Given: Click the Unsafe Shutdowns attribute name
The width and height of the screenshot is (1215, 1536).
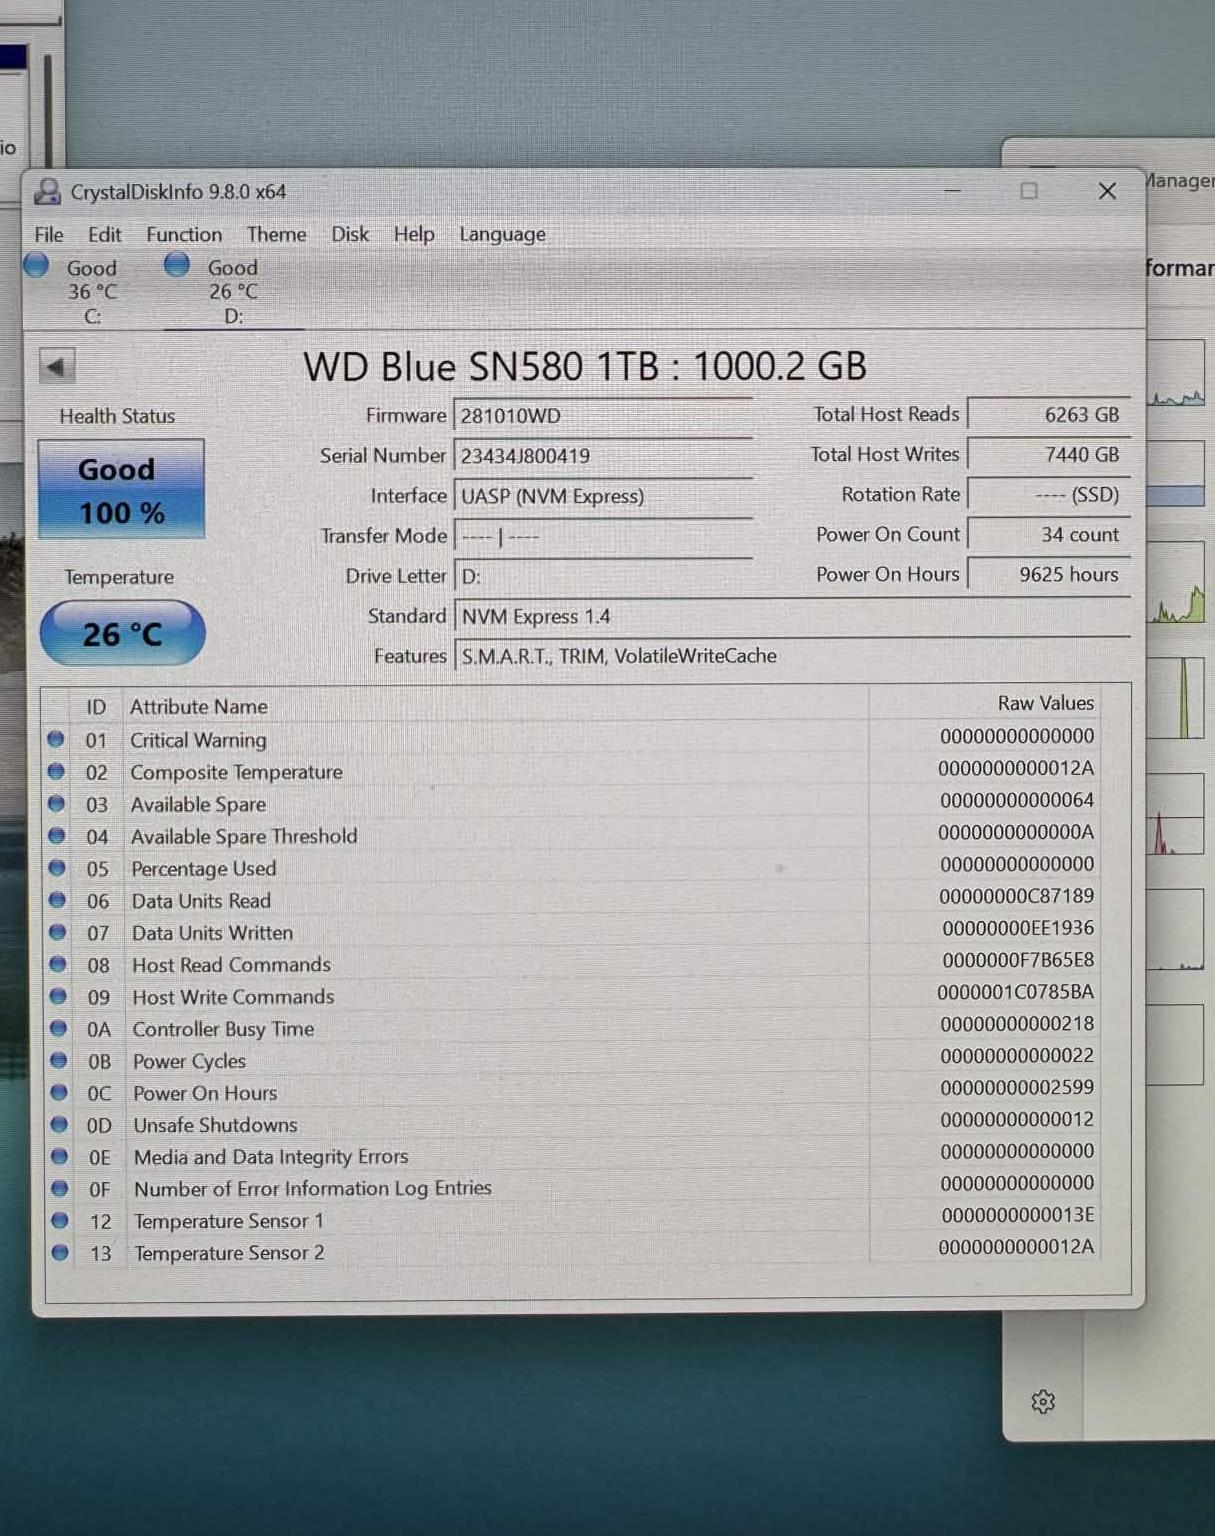Looking at the screenshot, I should 216,1125.
